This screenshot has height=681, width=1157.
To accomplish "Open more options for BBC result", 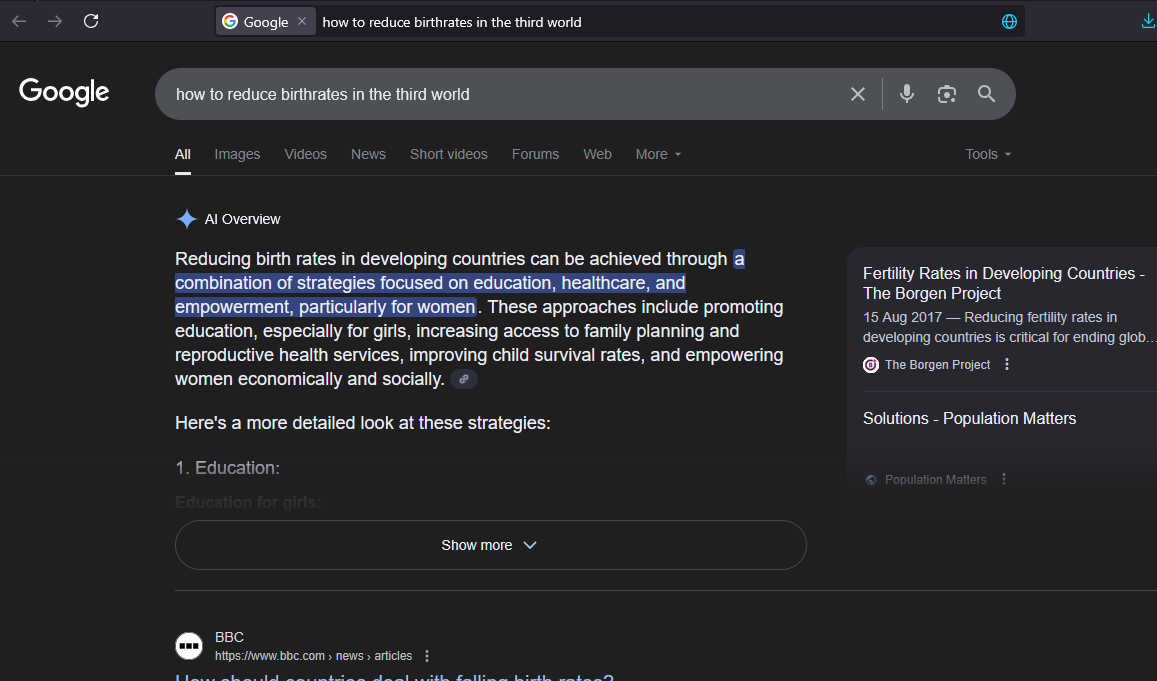I will [x=427, y=656].
